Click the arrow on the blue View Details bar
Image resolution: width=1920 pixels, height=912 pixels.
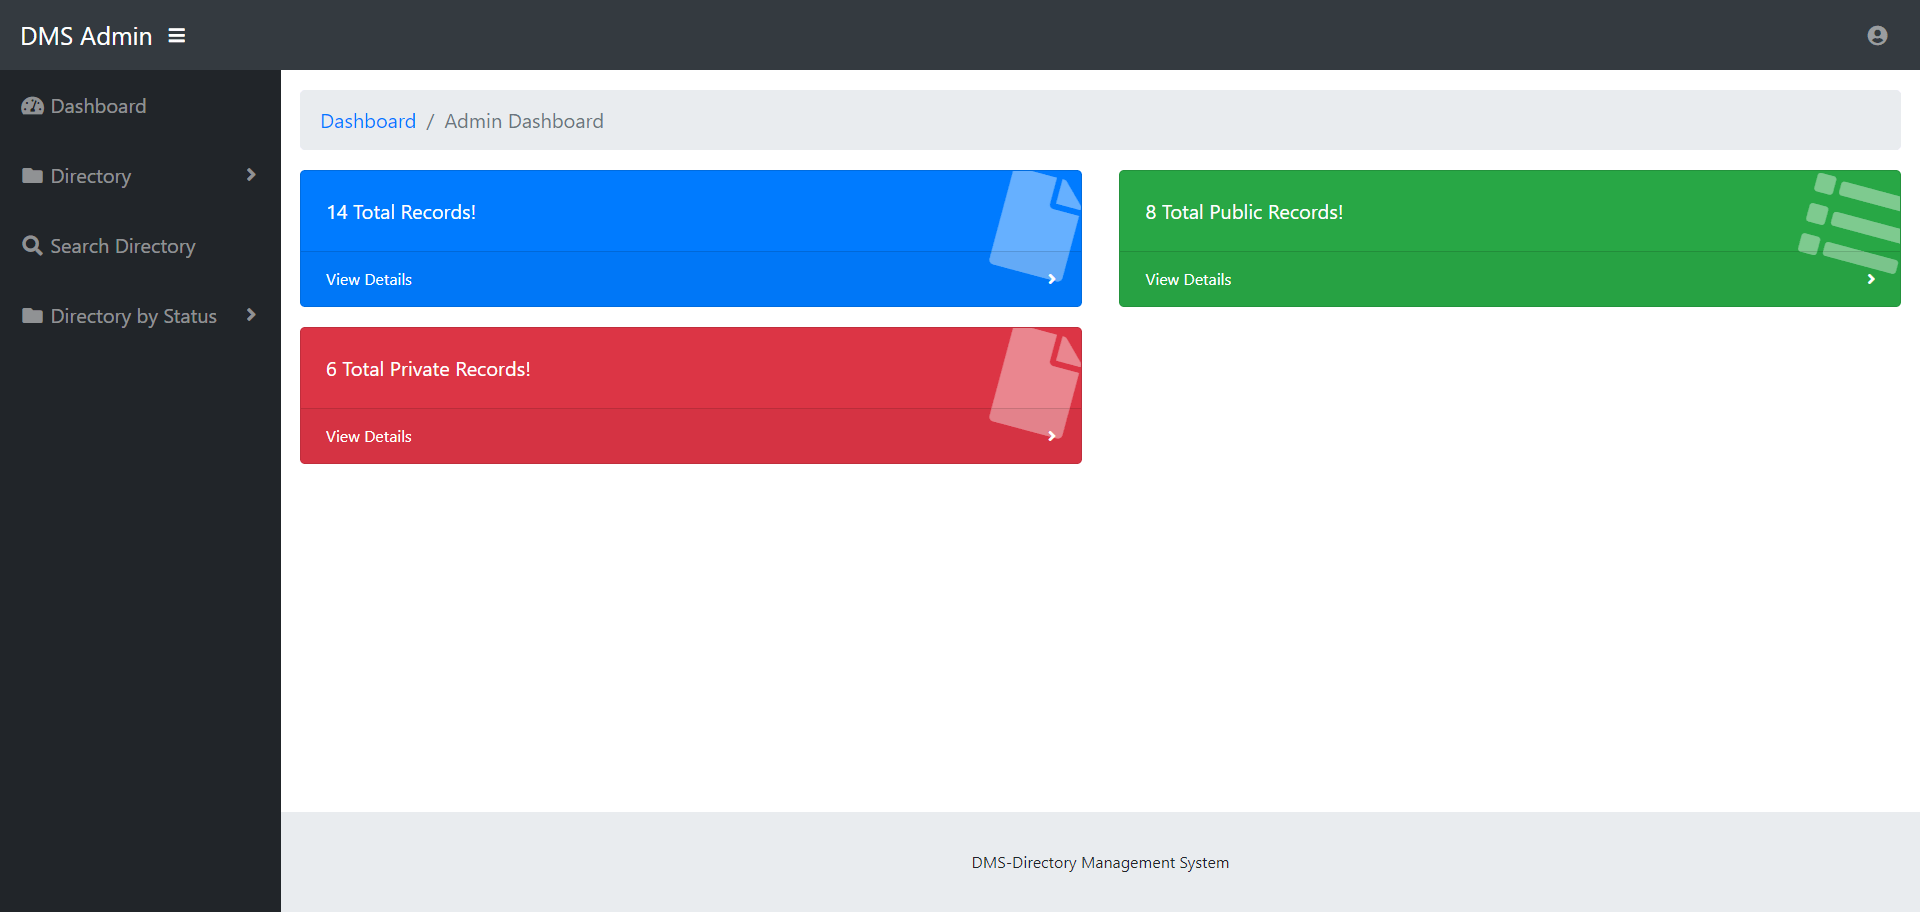pyautogui.click(x=1051, y=279)
